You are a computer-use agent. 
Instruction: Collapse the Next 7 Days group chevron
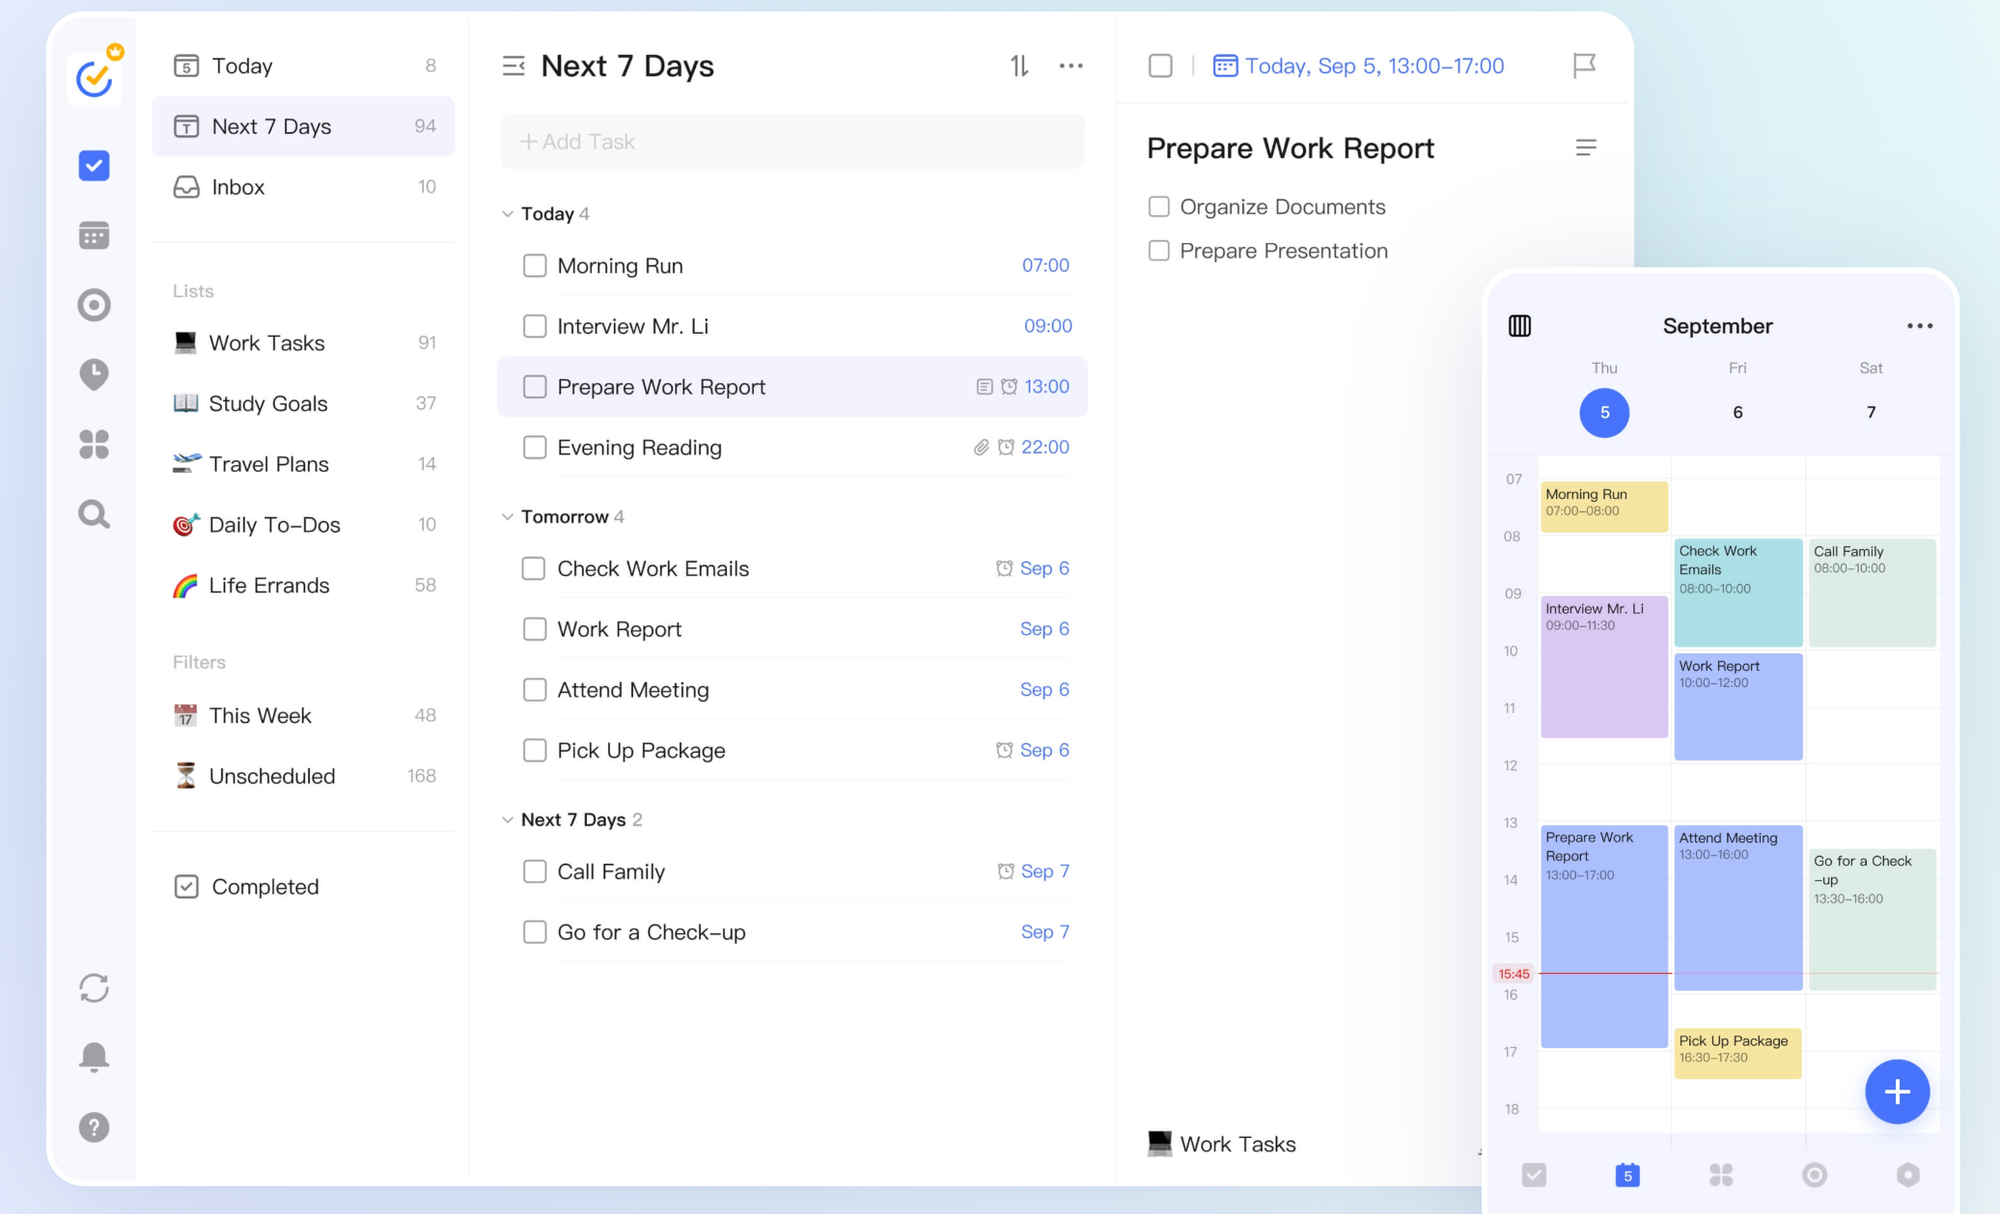click(x=508, y=820)
